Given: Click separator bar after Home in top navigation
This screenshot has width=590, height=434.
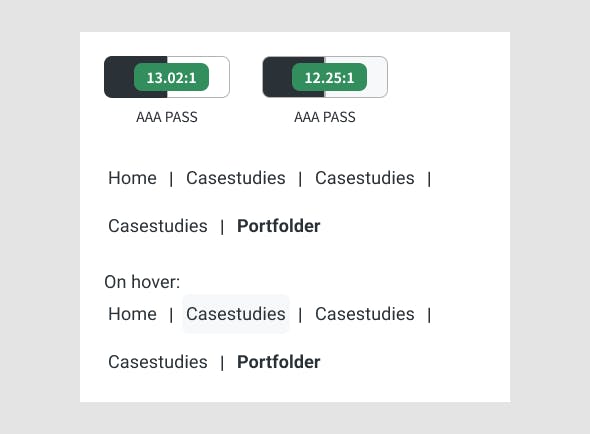Looking at the screenshot, I should (x=171, y=179).
